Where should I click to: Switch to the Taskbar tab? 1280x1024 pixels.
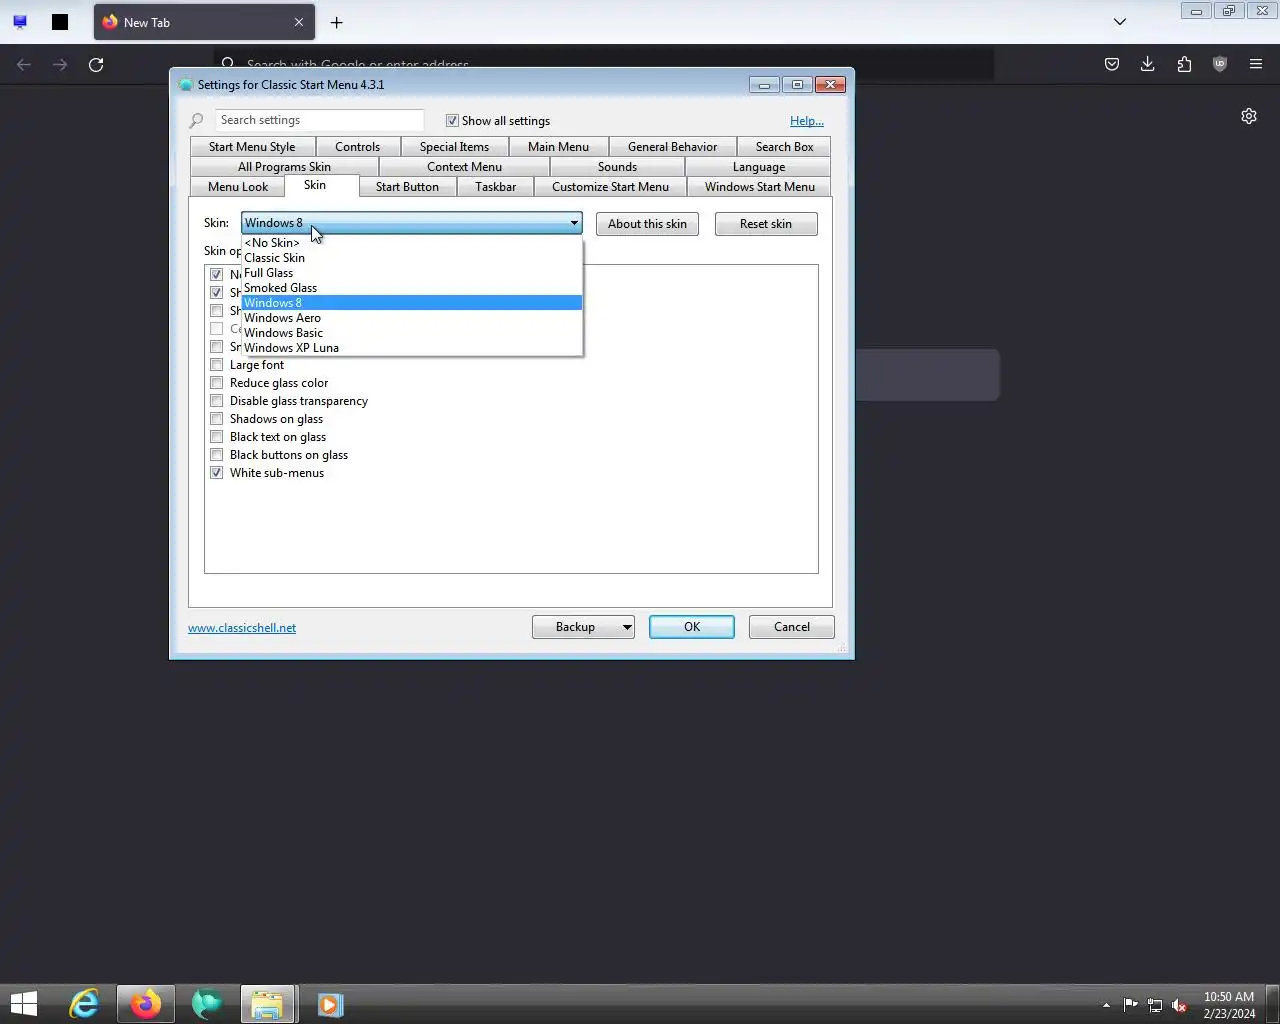click(x=495, y=187)
